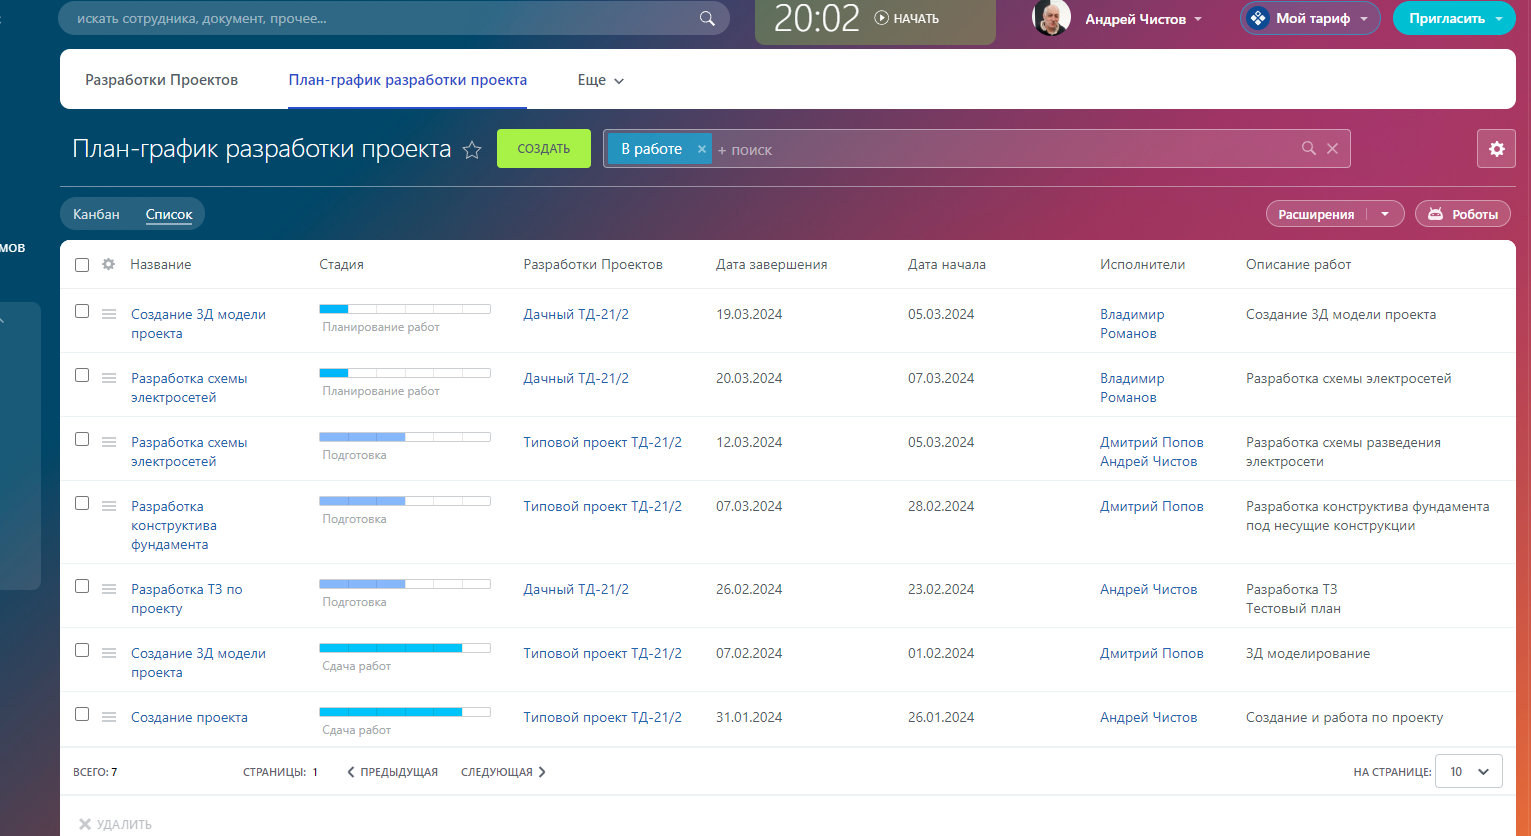Open row menu for 'Разработка ТЗ по проекту'

coord(109,589)
